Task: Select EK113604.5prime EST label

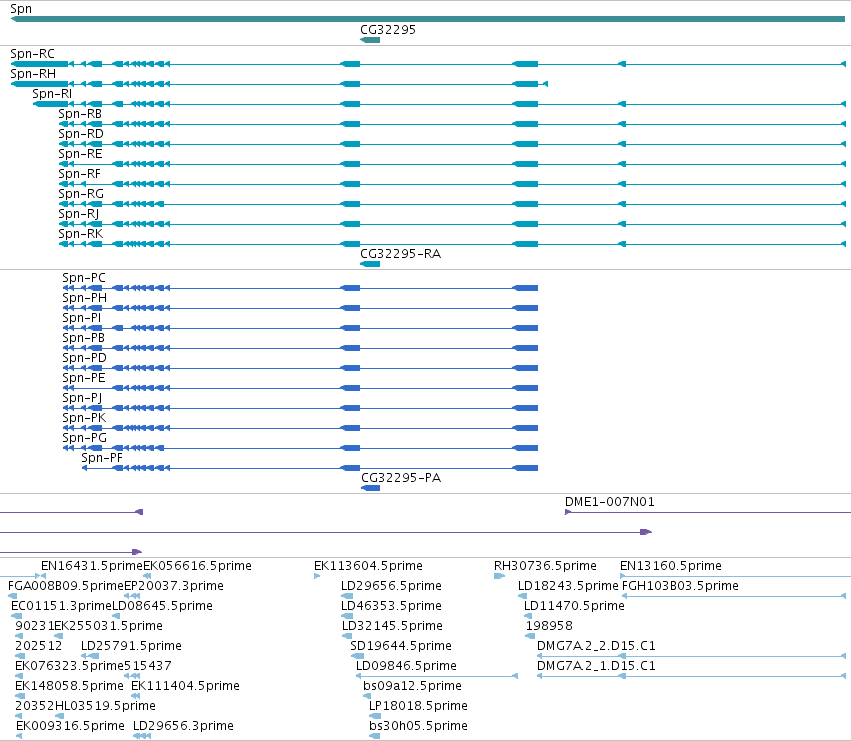Action: pos(368,566)
